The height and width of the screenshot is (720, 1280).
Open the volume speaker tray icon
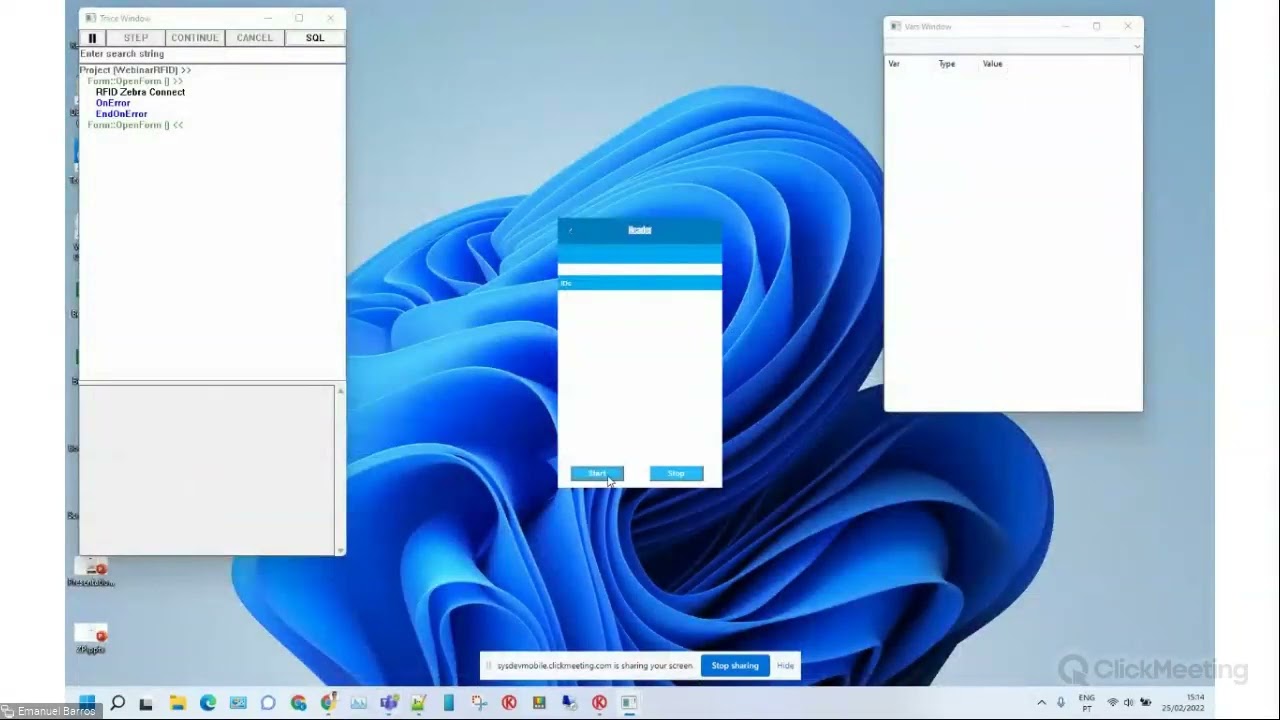click(1129, 702)
